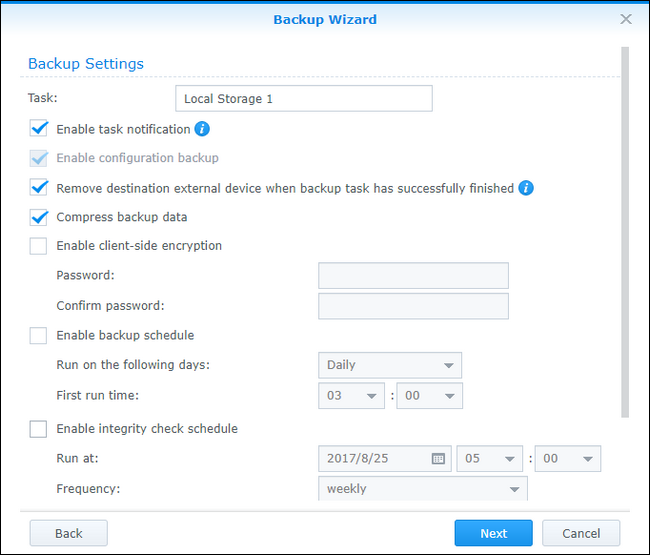Image resolution: width=650 pixels, height=555 pixels.
Task: Toggle Compress backup data checkbox
Action: (x=39, y=217)
